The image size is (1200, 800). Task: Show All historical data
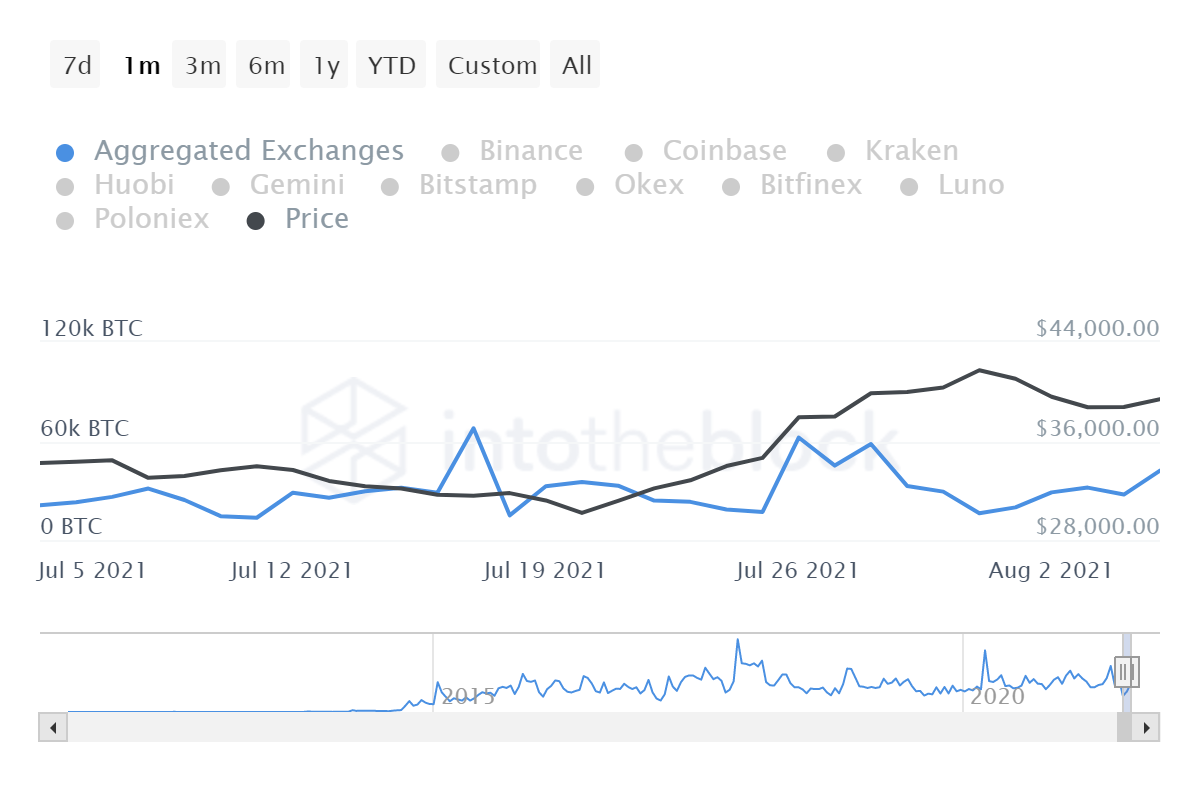point(577,66)
